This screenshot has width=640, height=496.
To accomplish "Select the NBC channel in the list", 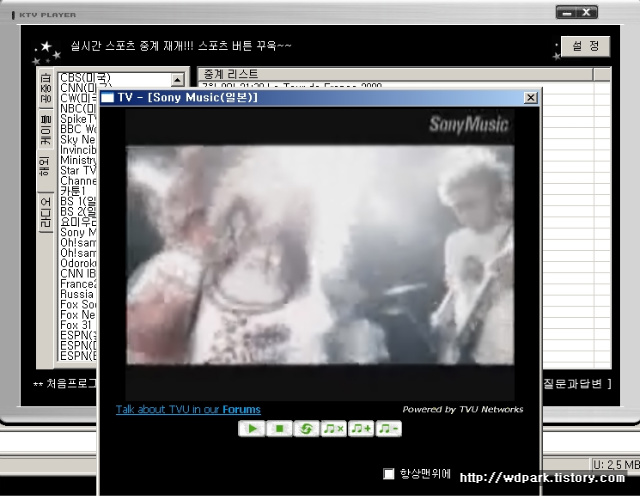I will [78, 109].
